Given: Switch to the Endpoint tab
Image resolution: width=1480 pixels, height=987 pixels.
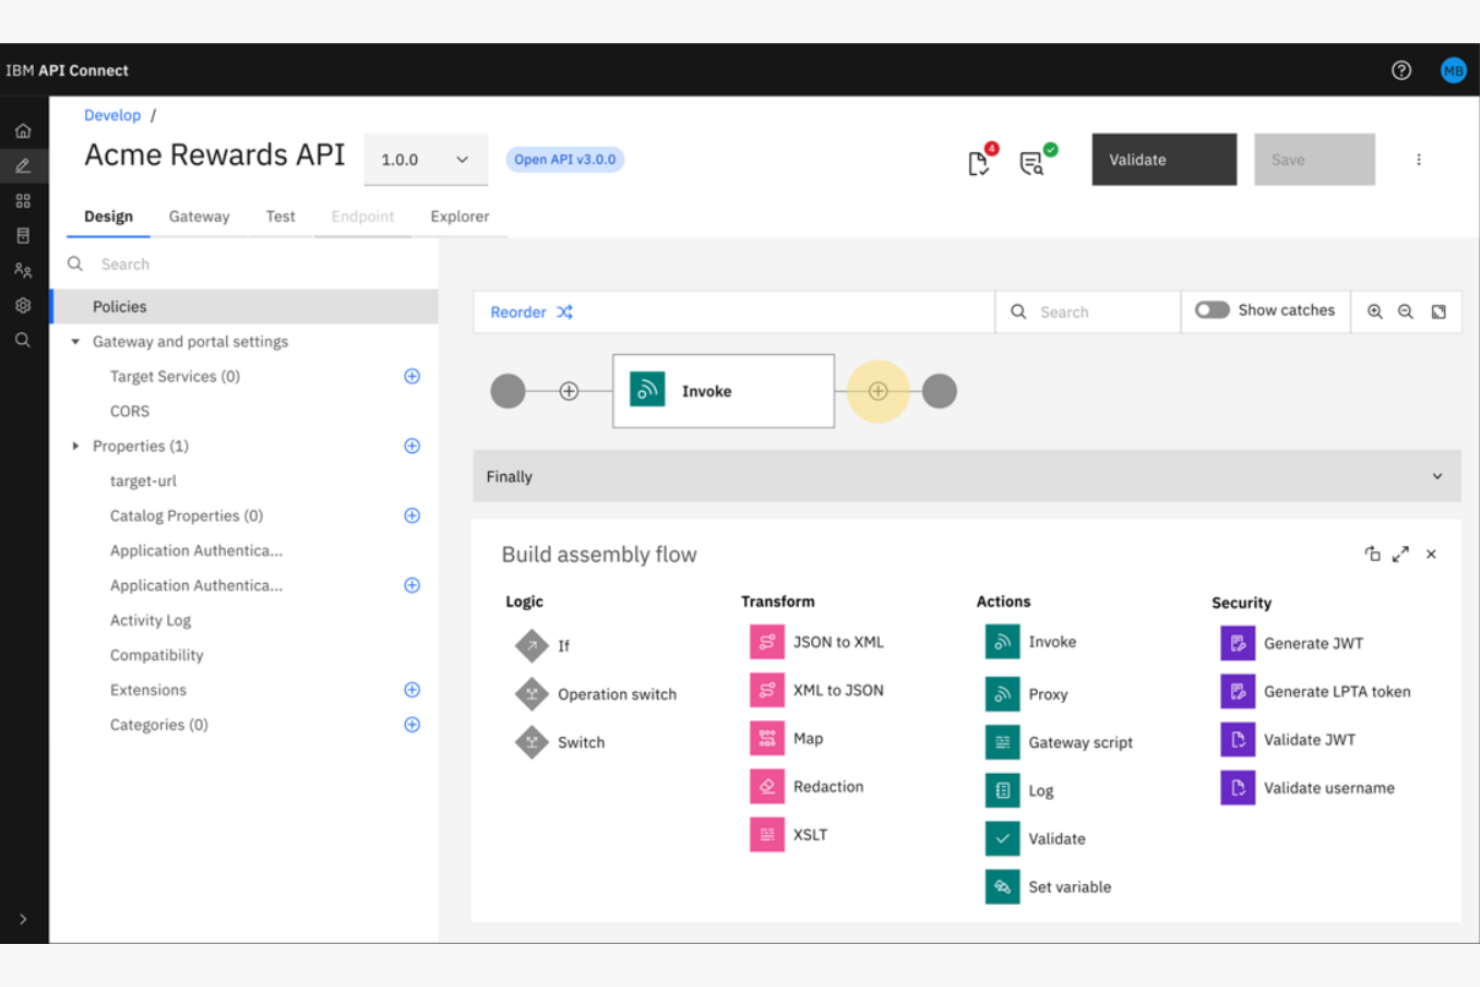Looking at the screenshot, I should coord(363,216).
